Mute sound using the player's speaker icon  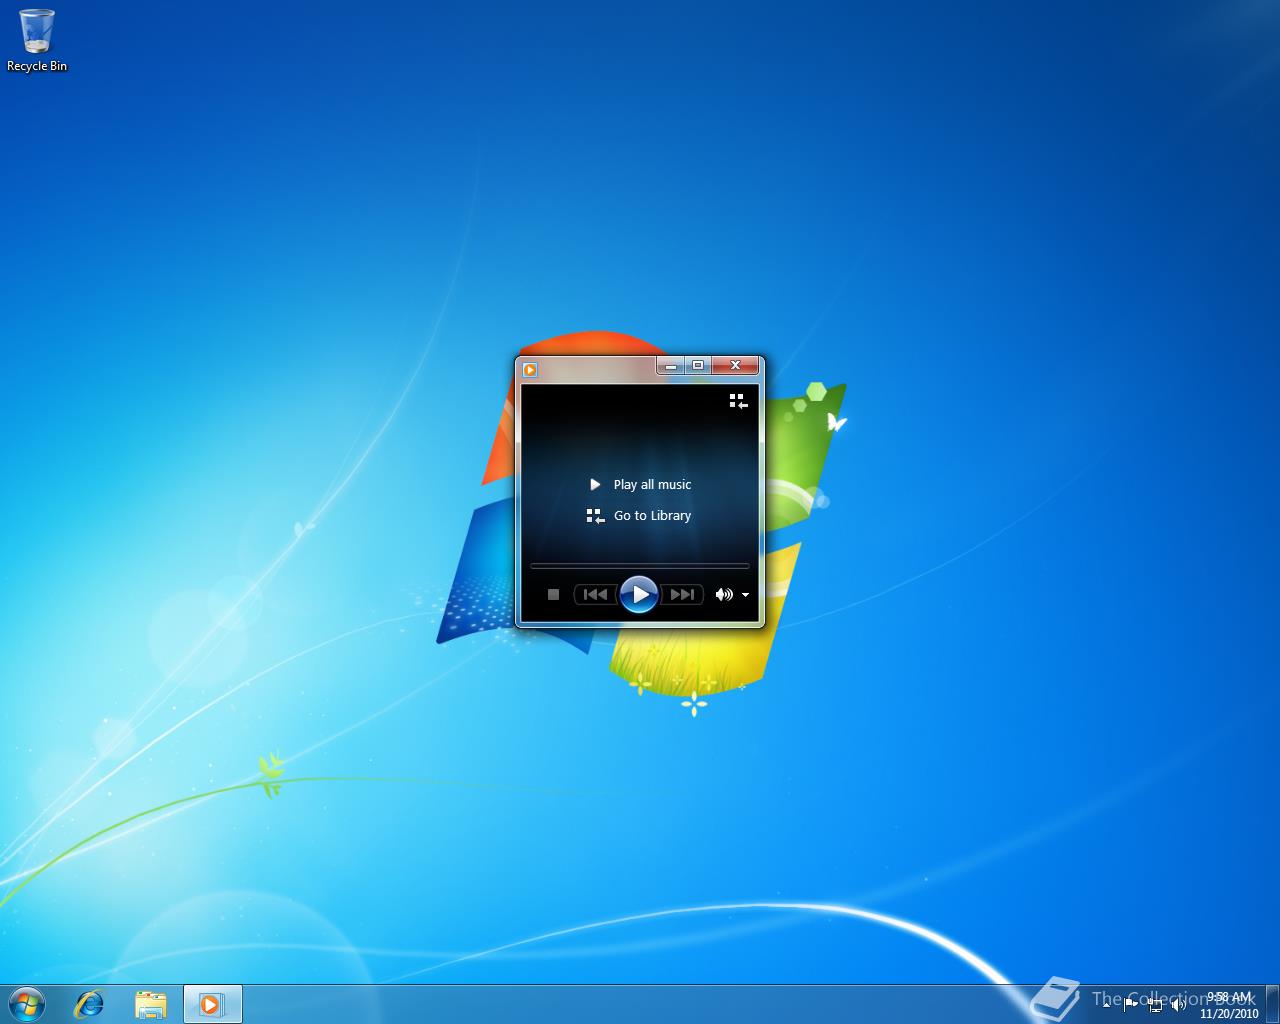pos(724,594)
